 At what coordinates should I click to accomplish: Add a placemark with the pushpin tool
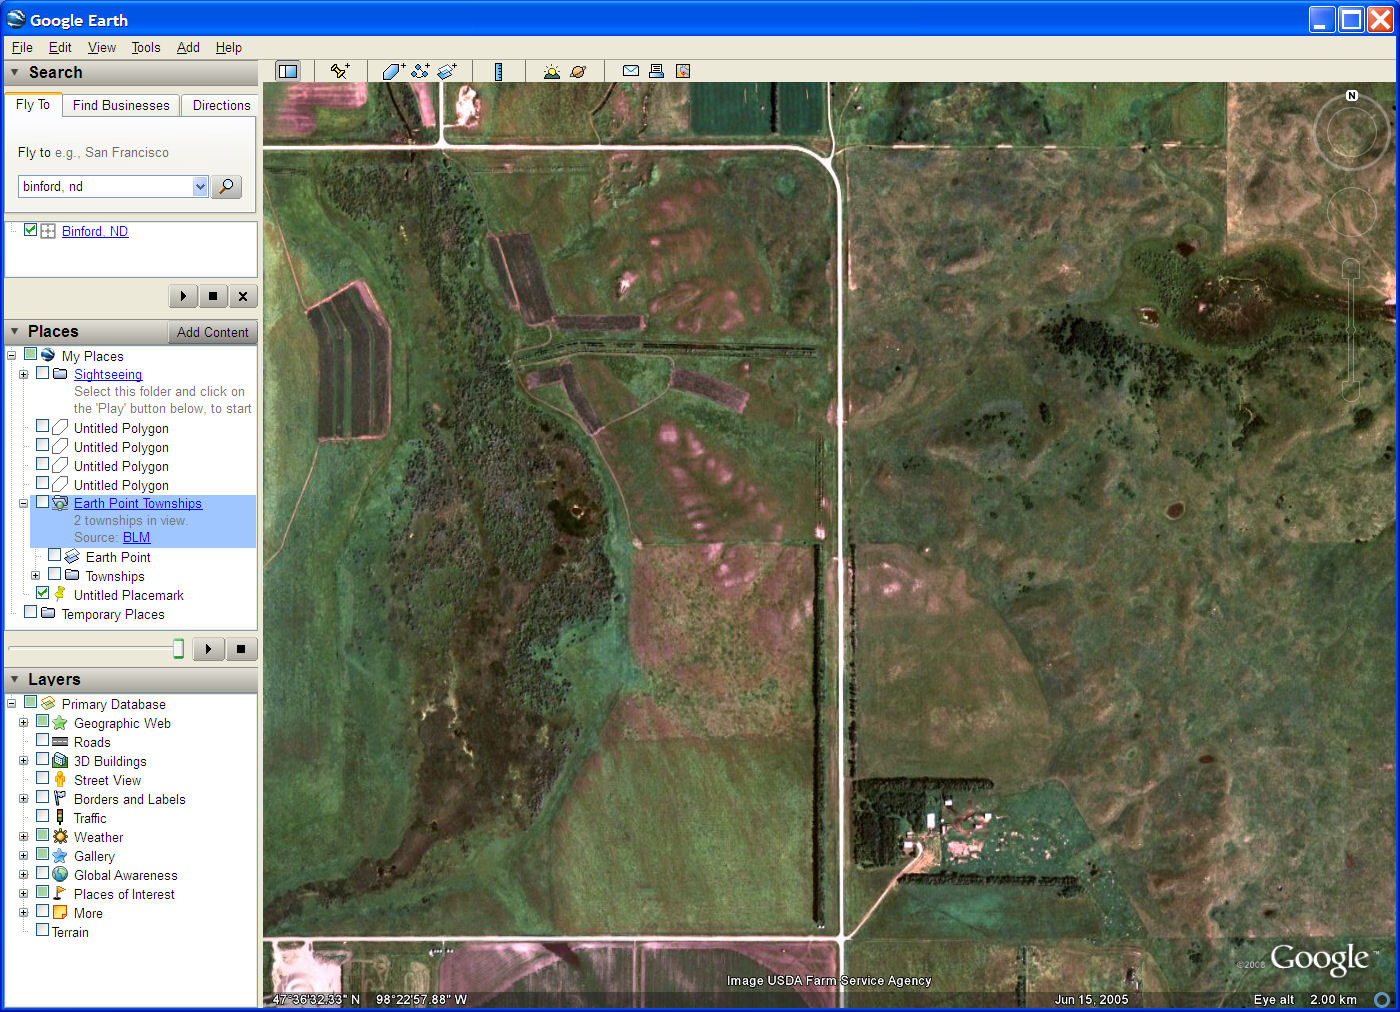click(340, 71)
